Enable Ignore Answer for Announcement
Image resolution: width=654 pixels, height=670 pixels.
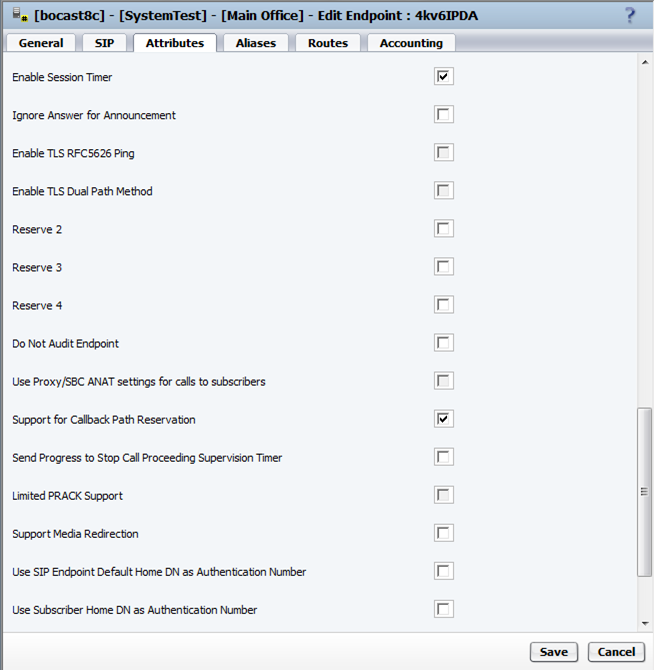pos(443,115)
